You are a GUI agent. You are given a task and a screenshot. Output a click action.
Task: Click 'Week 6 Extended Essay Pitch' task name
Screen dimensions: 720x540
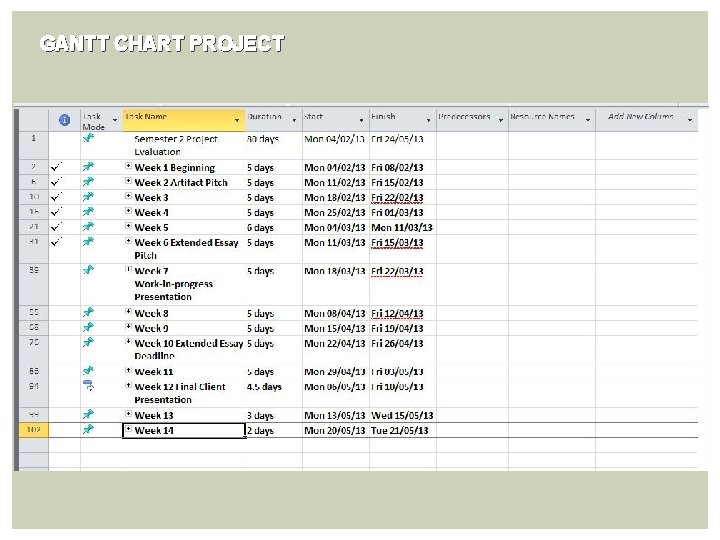186,249
